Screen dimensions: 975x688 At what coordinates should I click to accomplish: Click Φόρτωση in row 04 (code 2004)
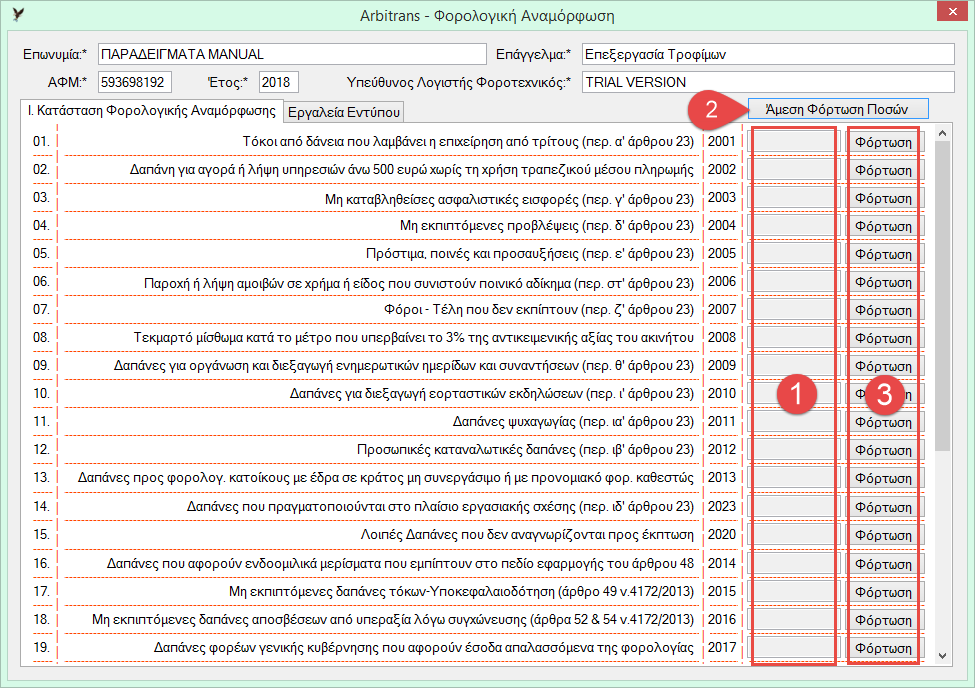pyautogui.click(x=883, y=226)
